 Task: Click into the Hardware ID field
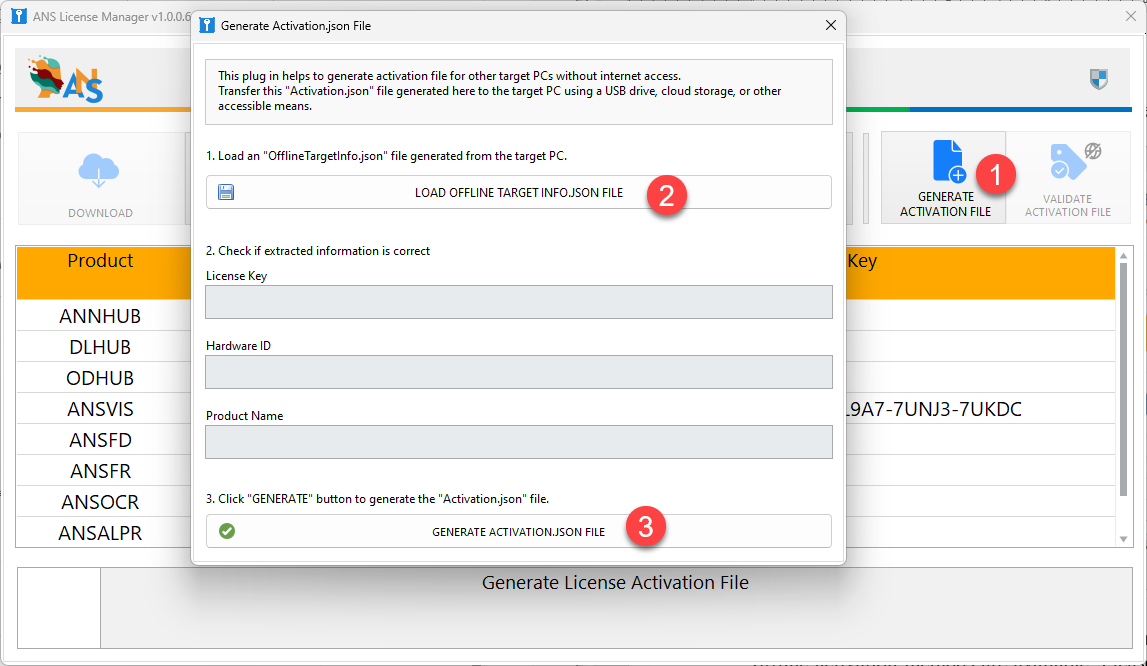[x=518, y=372]
